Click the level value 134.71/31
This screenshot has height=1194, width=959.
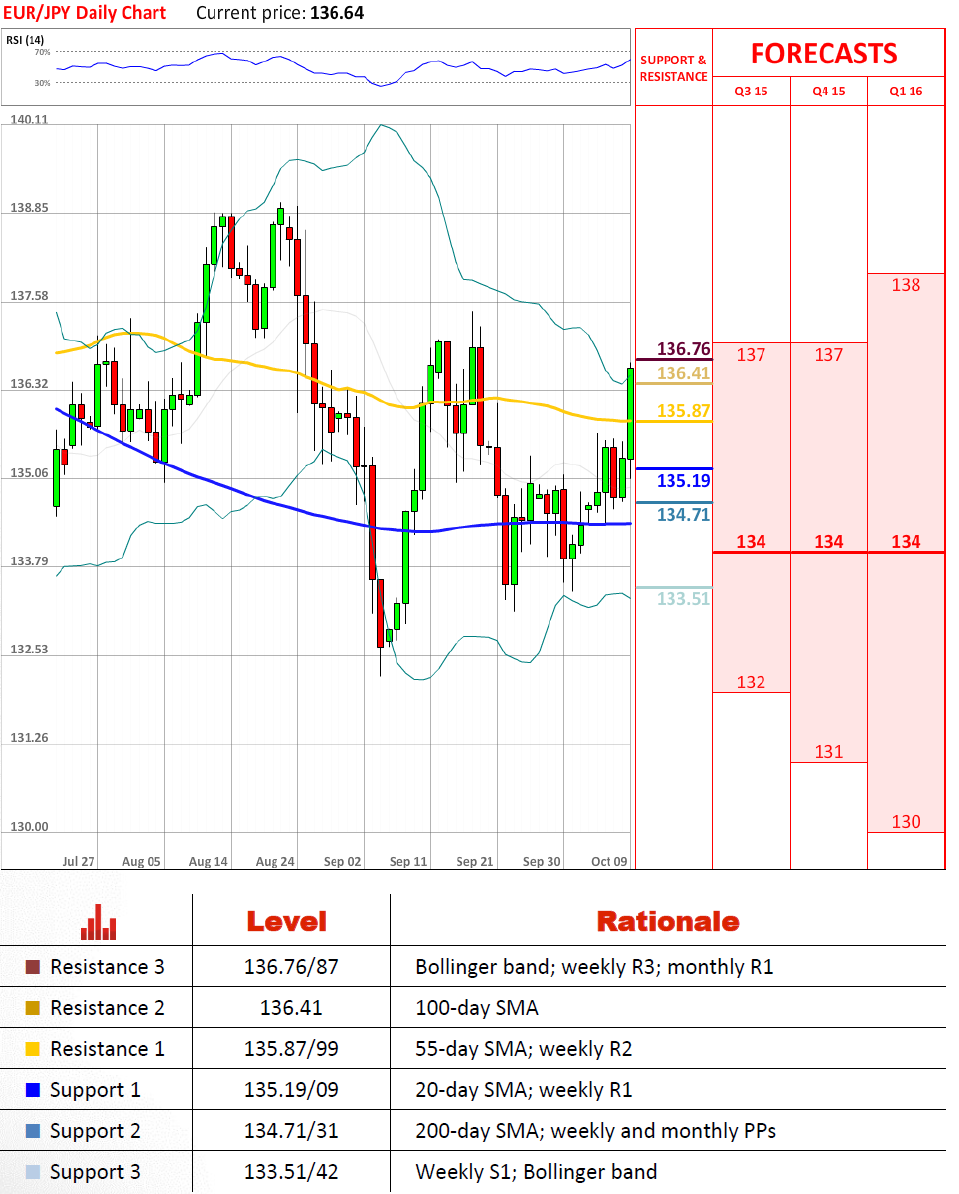291,1132
